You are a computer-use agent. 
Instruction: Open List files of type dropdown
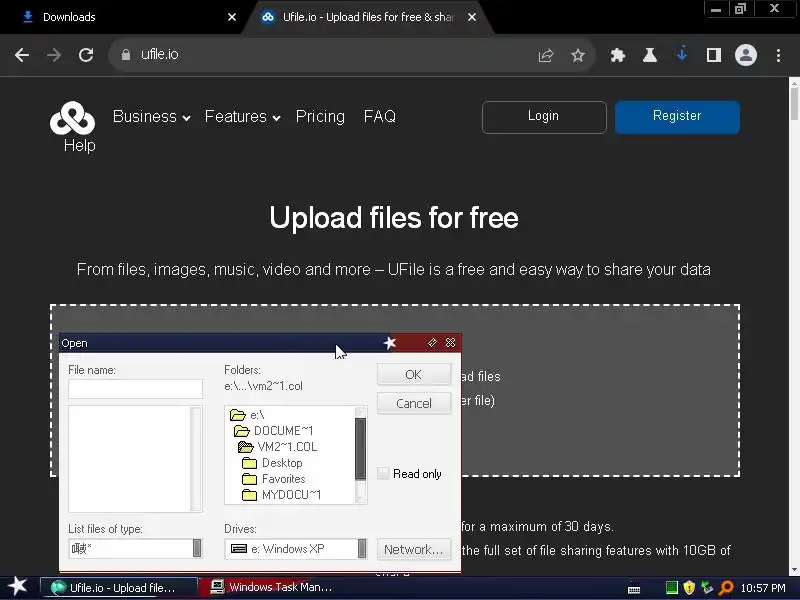[x=197, y=548]
